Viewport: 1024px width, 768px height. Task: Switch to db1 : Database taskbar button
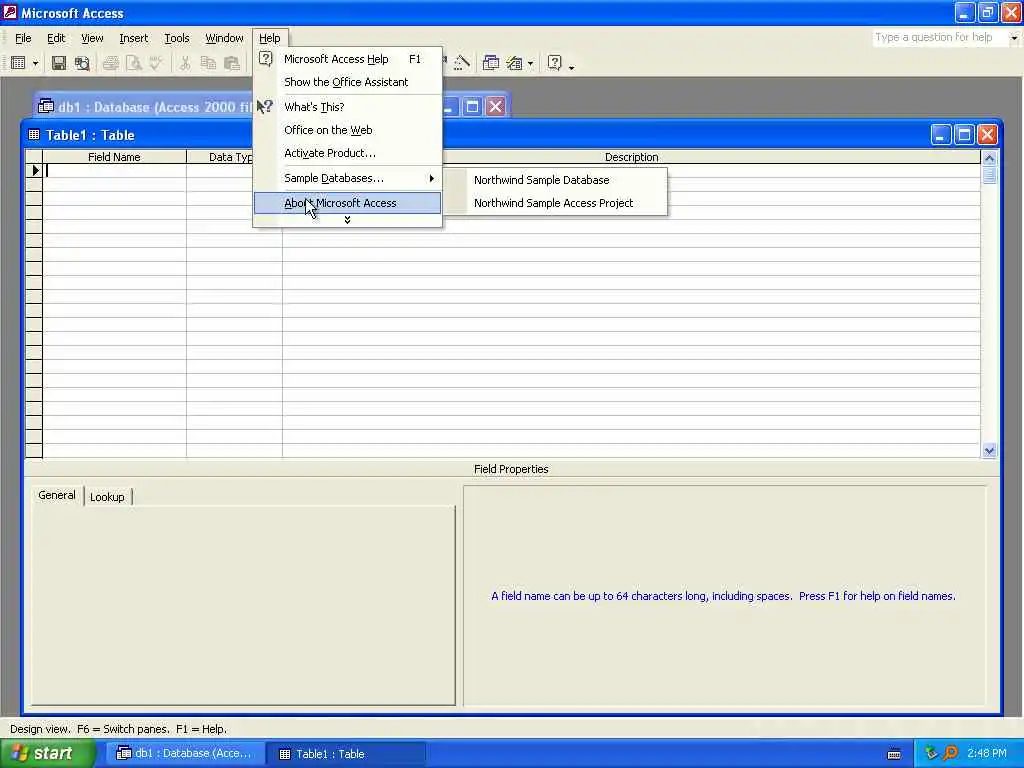185,753
